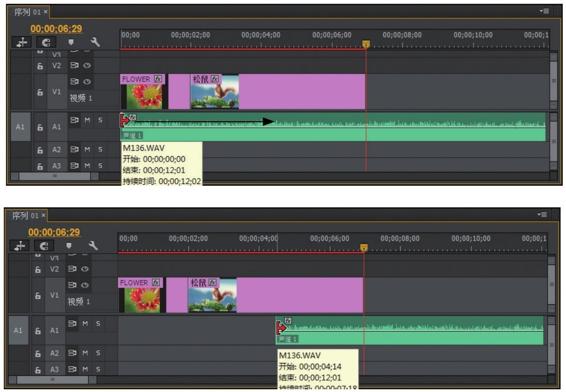This screenshot has height=392, width=566.
Task: Toggle snap magnet in upper timeline
Action: (x=46, y=43)
